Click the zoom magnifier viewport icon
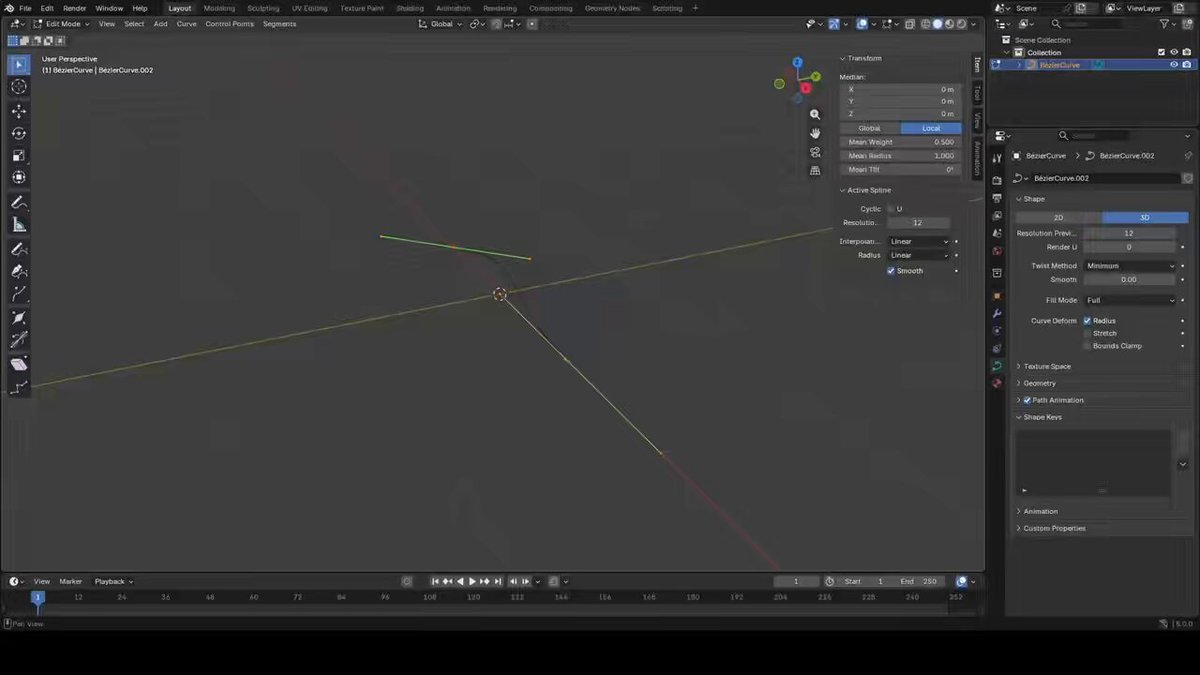The height and width of the screenshot is (675, 1200). click(x=815, y=115)
